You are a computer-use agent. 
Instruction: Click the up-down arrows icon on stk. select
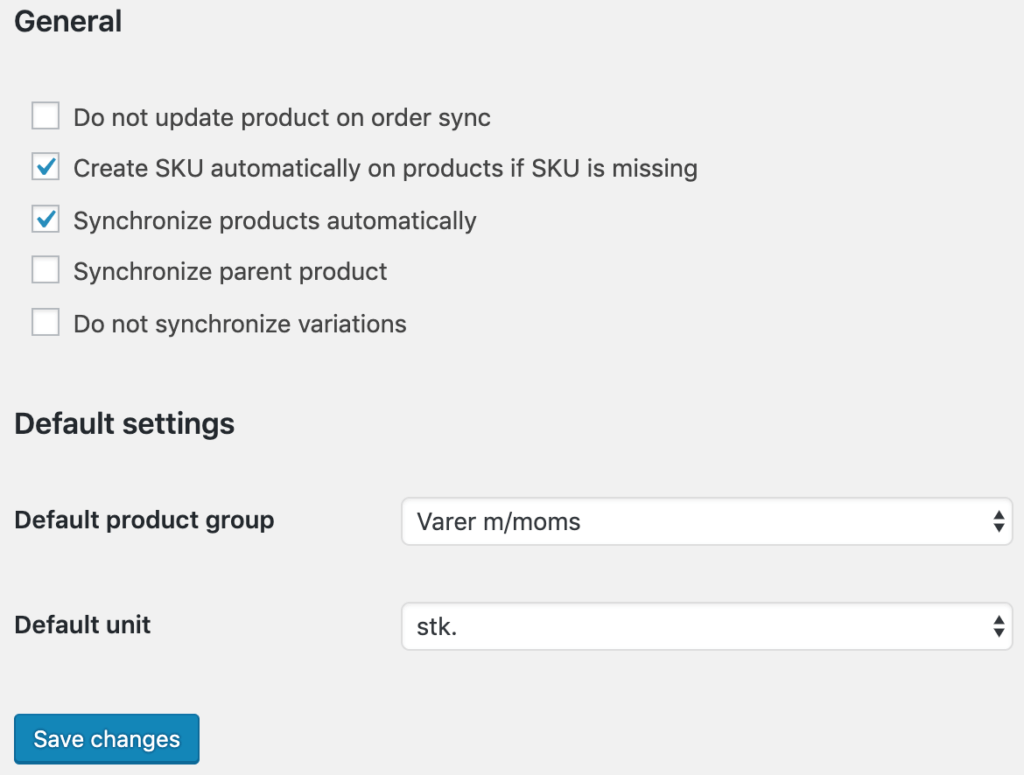pos(999,626)
